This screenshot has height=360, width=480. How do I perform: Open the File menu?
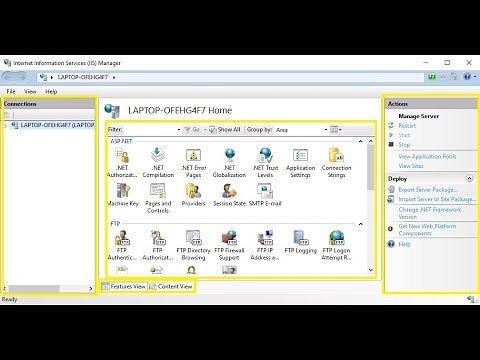click(11, 91)
